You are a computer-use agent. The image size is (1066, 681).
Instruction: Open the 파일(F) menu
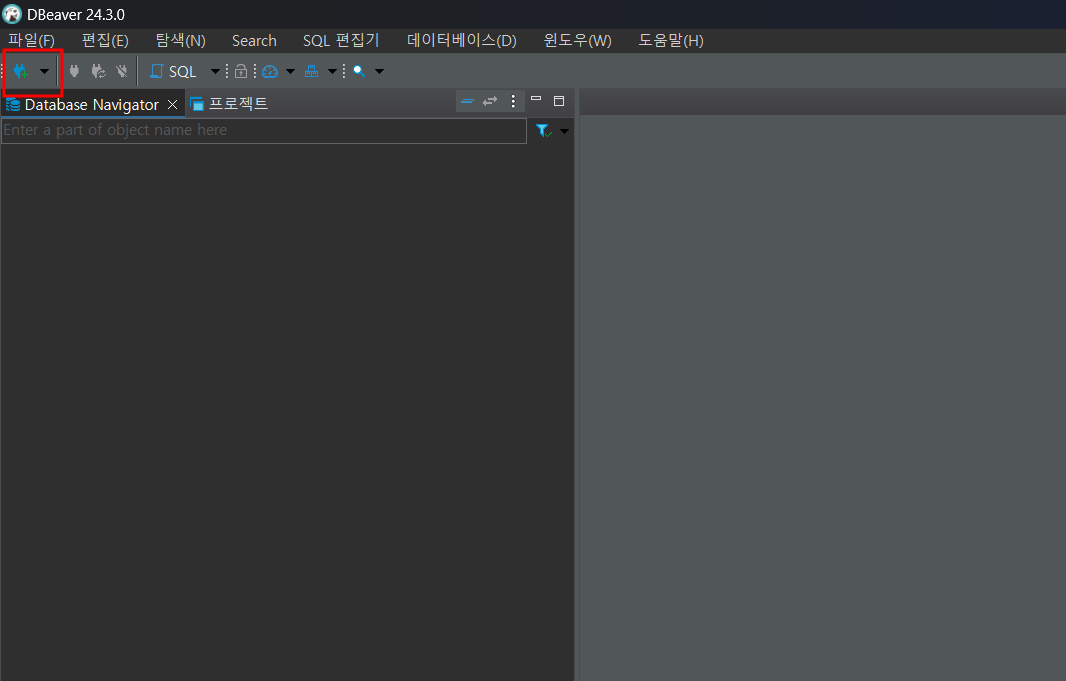pos(31,41)
